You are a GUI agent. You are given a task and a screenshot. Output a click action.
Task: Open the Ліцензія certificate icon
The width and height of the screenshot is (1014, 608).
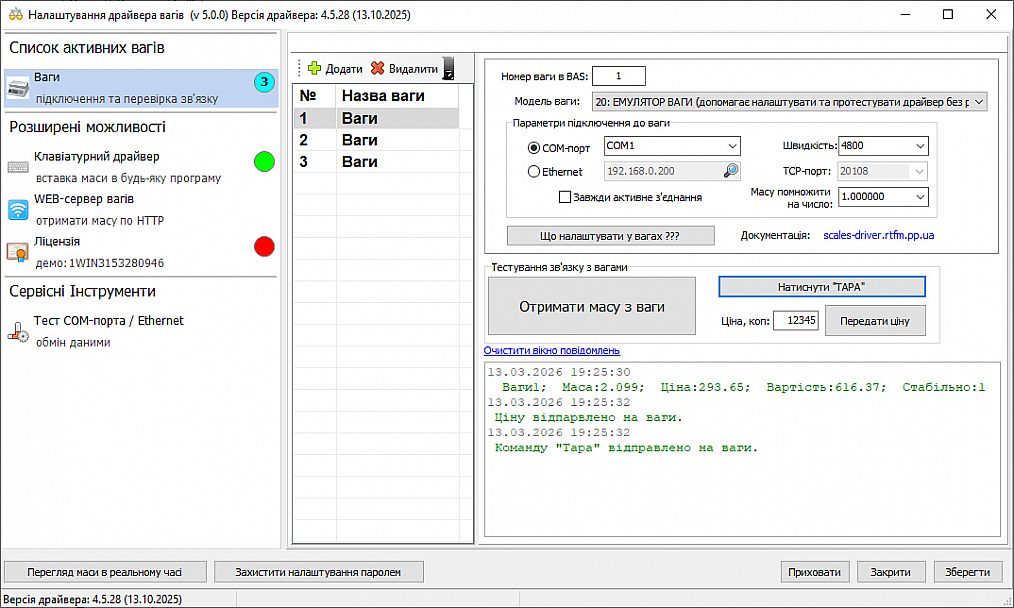tap(18, 252)
